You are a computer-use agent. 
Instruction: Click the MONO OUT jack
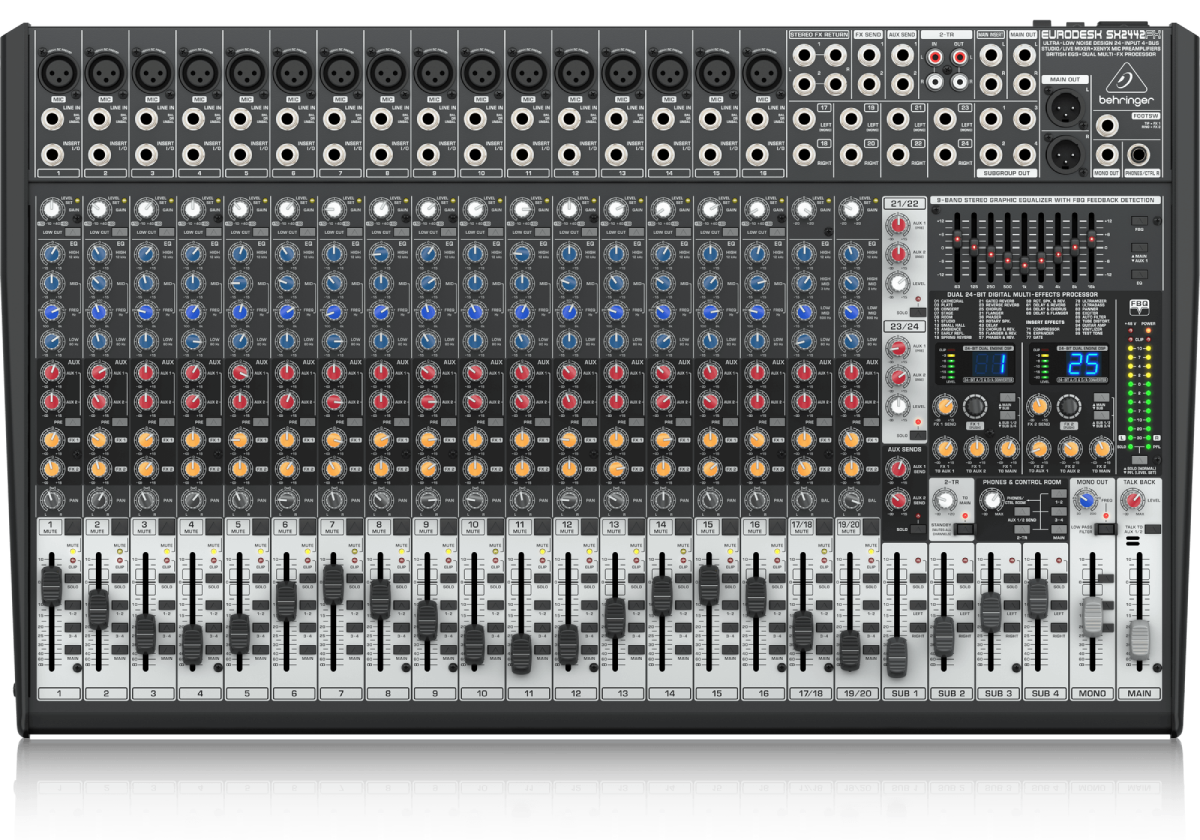[1106, 156]
